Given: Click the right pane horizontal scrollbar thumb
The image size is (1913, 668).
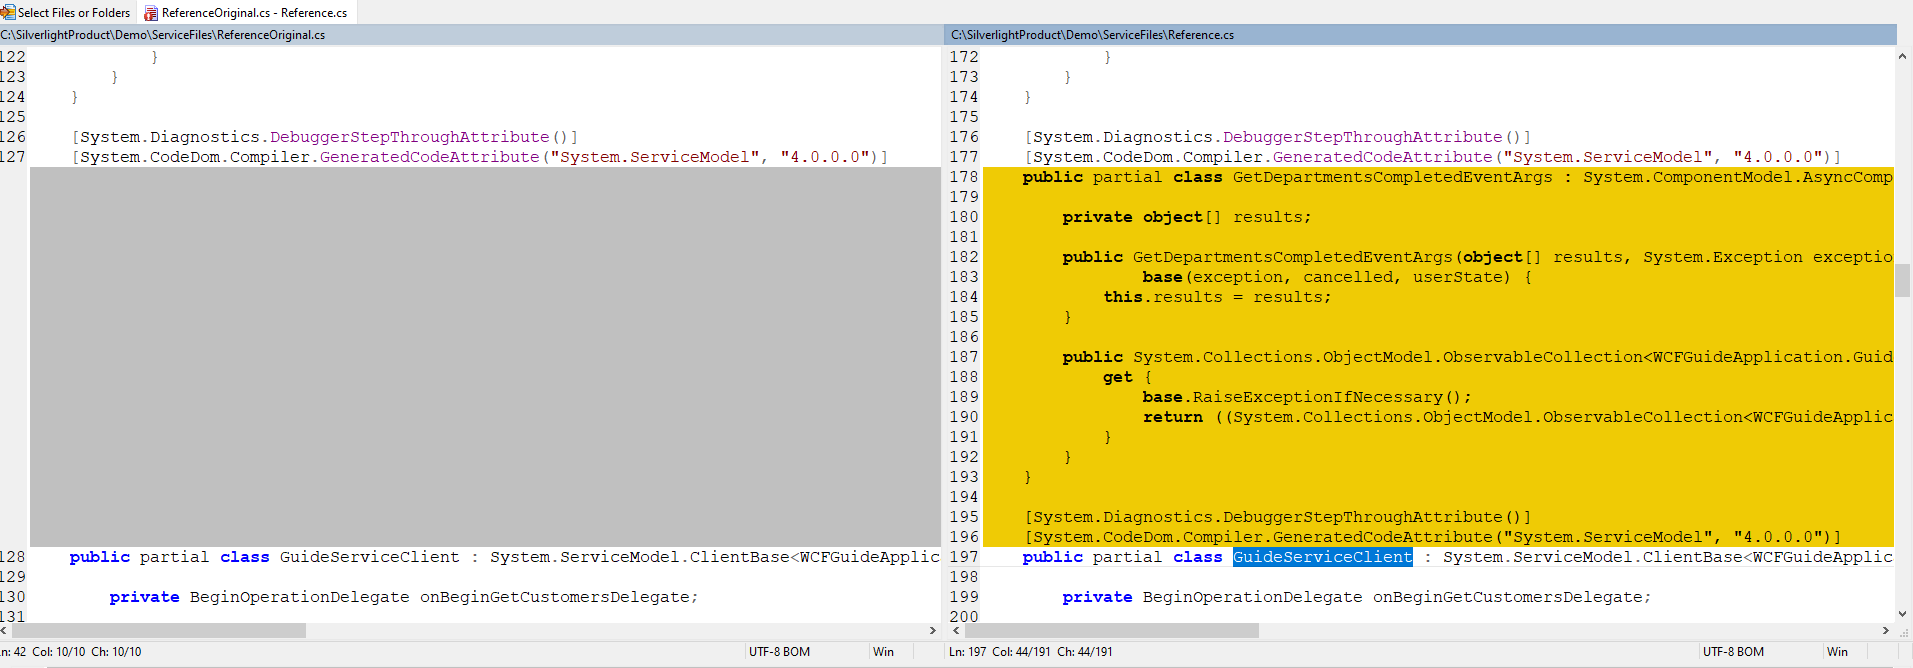Looking at the screenshot, I should coord(1111,631).
